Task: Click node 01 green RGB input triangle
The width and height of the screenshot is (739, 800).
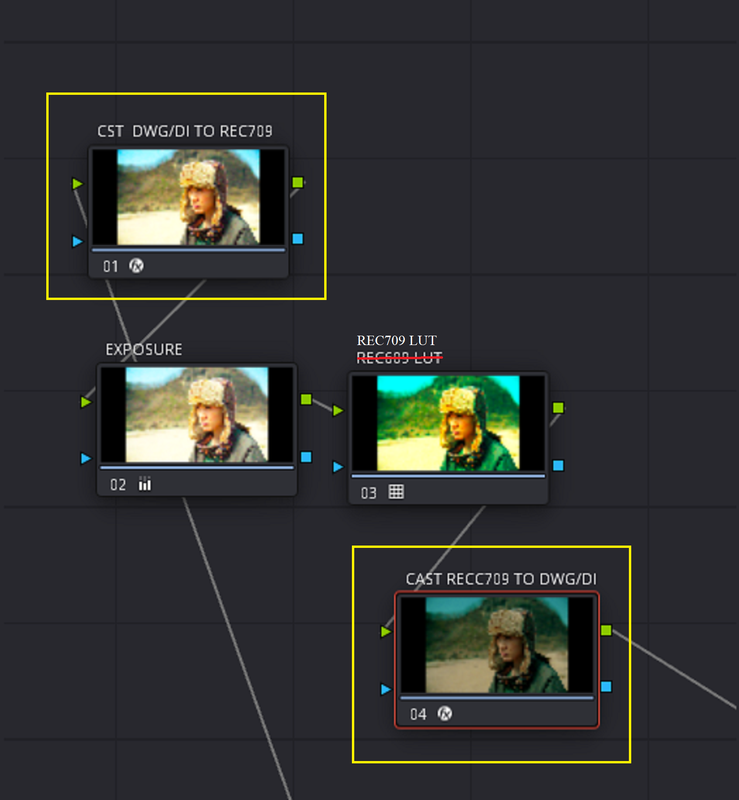Action: (78, 184)
